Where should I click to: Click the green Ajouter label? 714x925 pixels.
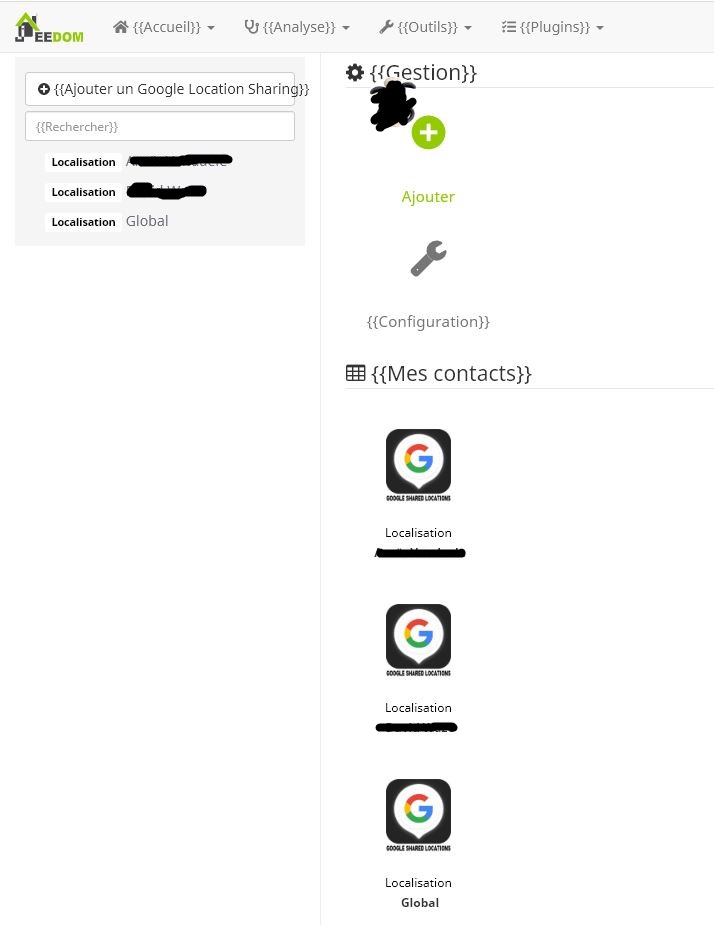tap(428, 196)
